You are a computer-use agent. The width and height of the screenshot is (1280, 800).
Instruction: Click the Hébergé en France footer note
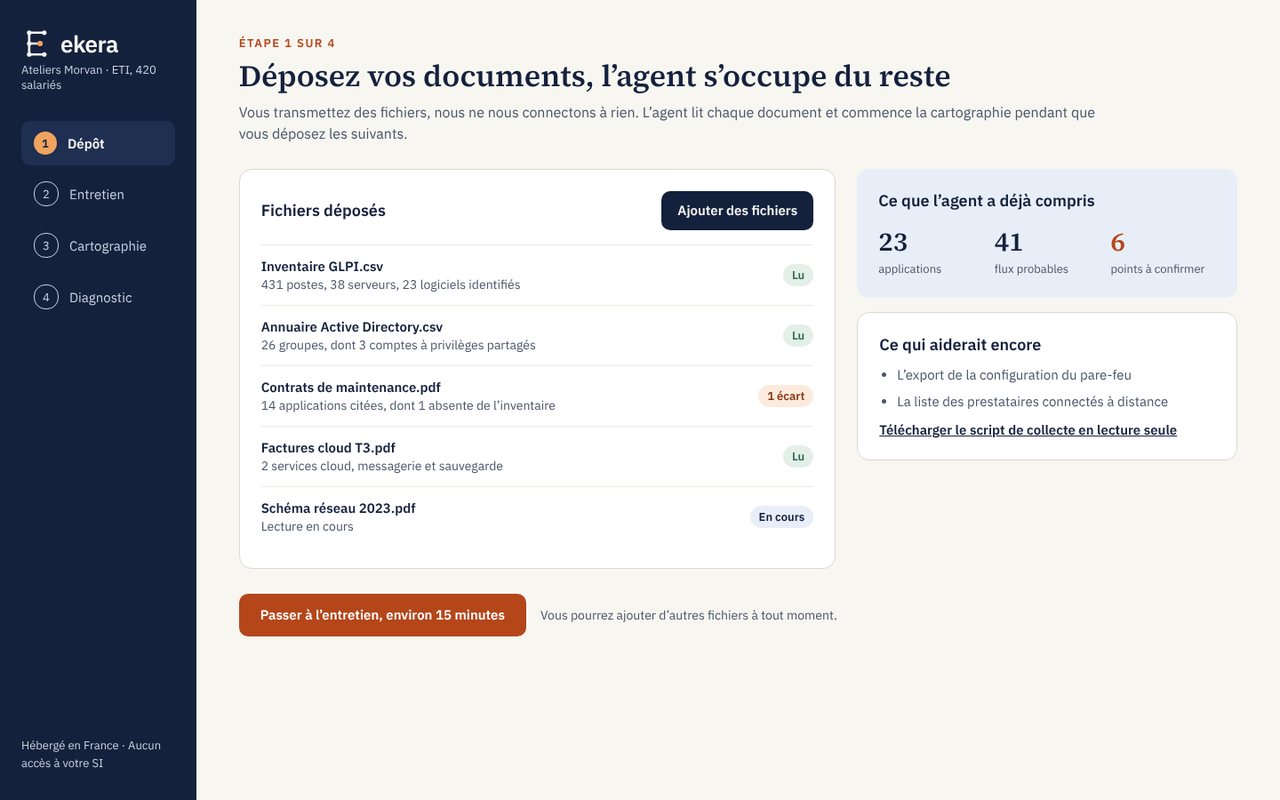point(91,754)
